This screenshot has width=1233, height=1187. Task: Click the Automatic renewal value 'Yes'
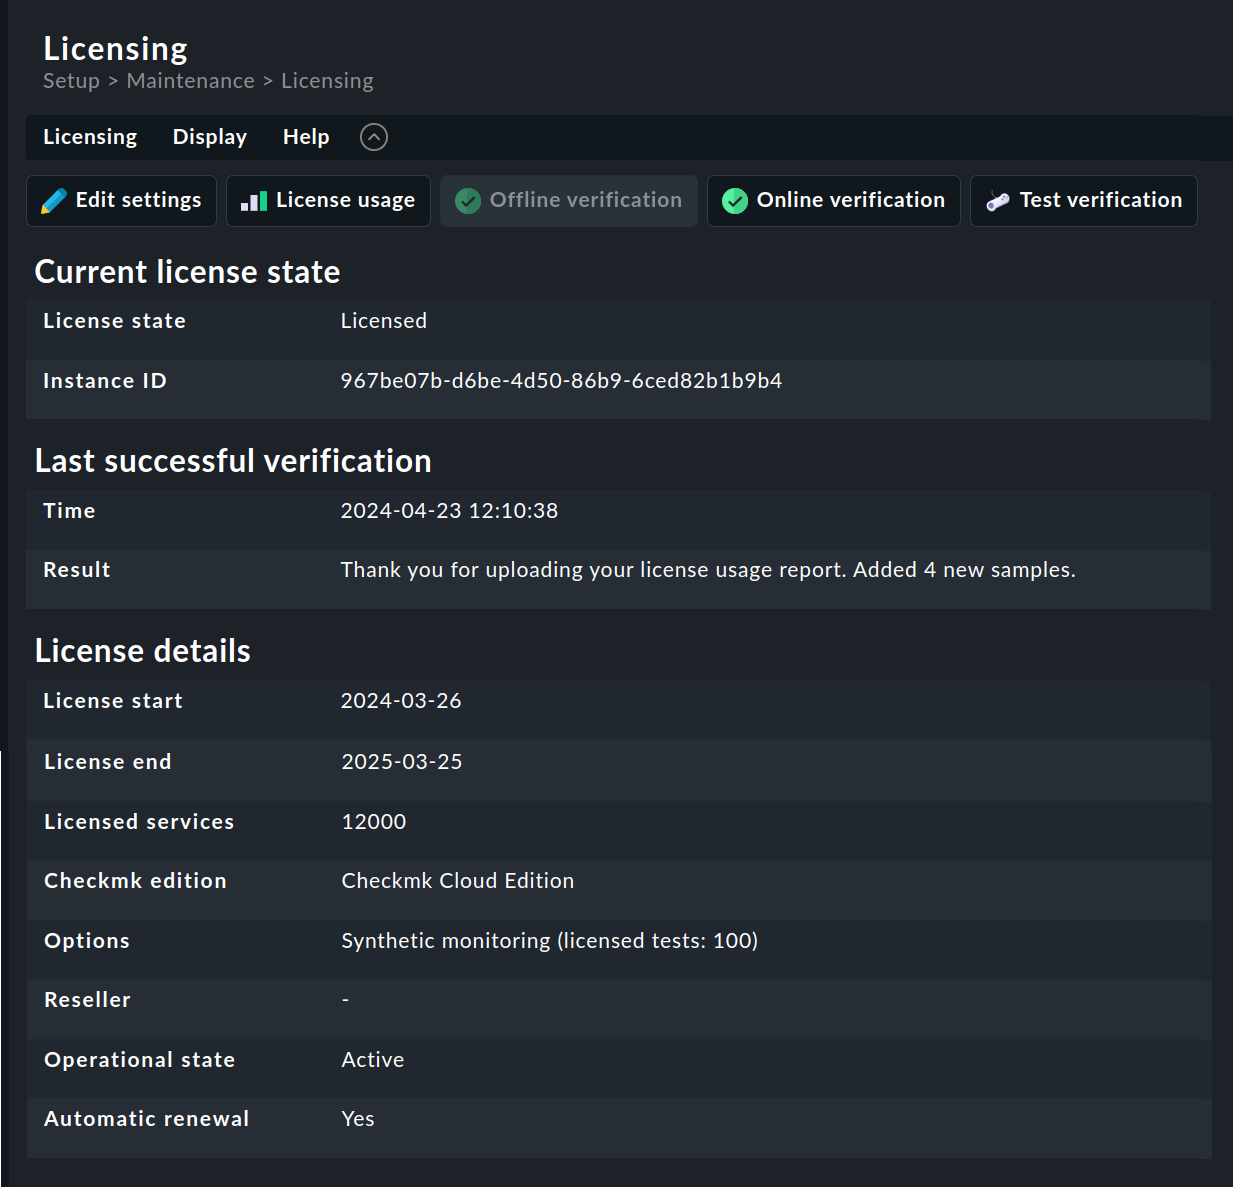(x=358, y=1119)
